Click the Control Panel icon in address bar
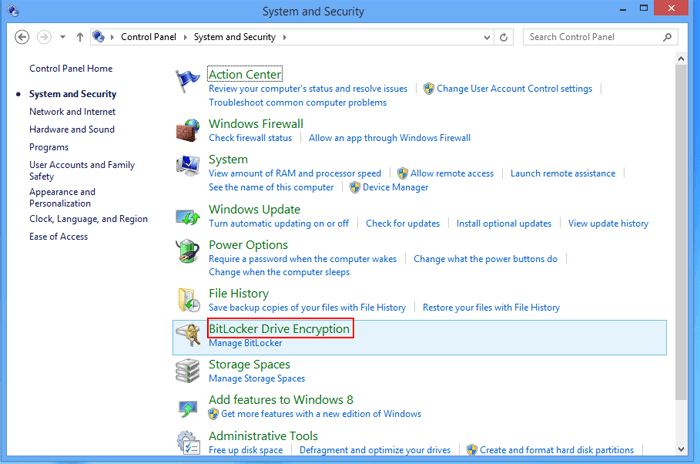Image resolution: width=700 pixels, height=464 pixels. [x=99, y=37]
